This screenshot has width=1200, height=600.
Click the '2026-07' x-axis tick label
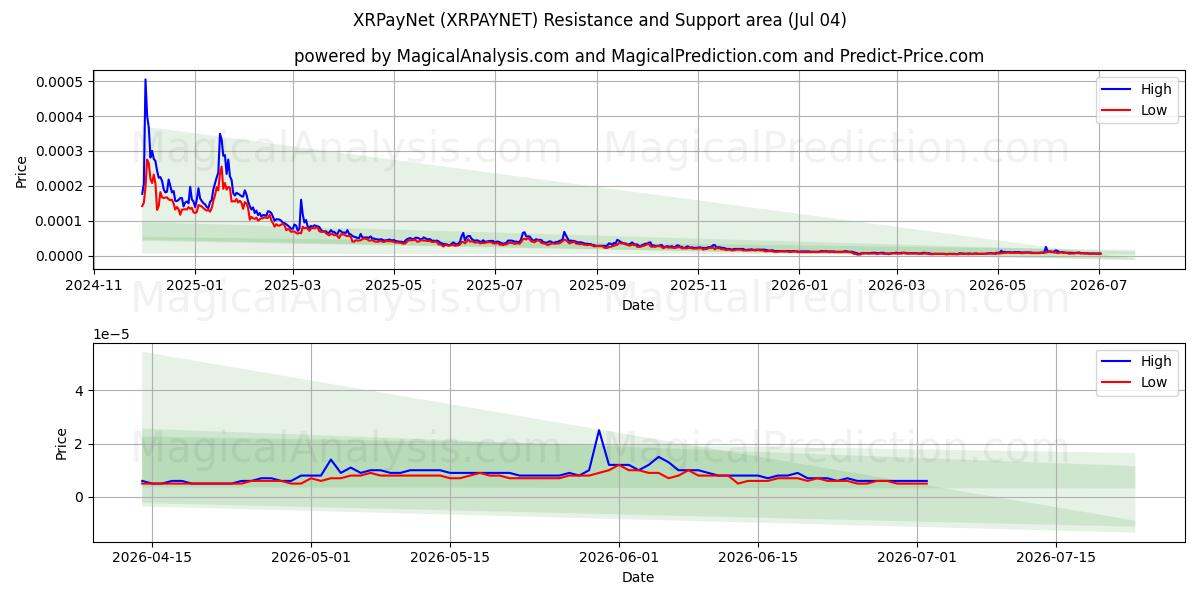click(1099, 285)
